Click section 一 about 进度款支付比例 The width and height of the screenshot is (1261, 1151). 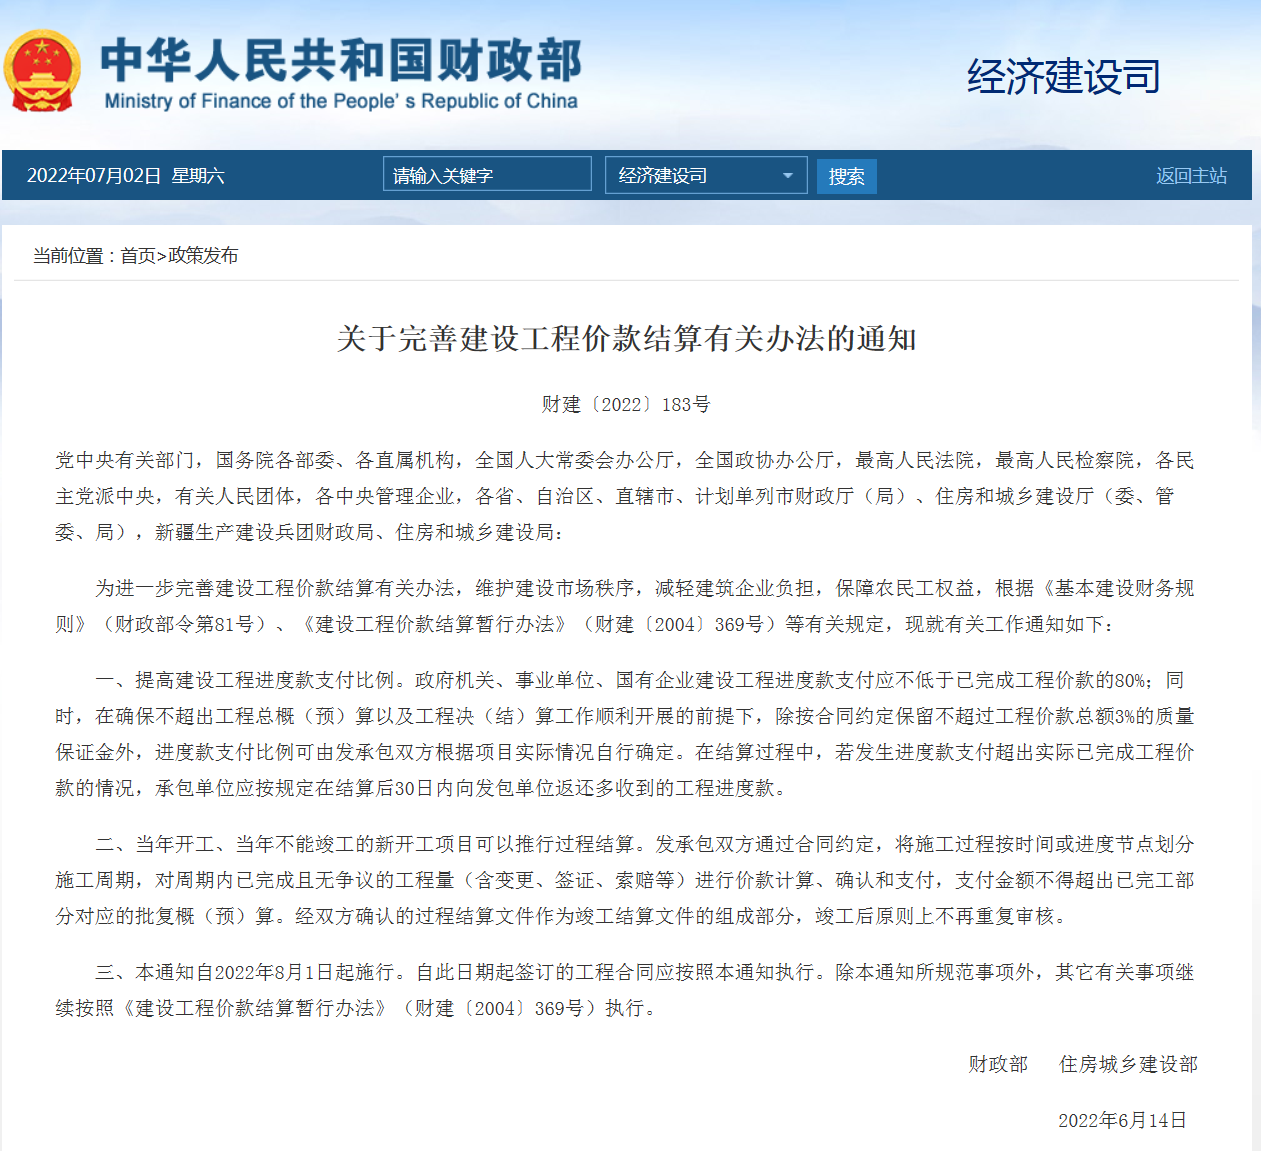click(625, 734)
